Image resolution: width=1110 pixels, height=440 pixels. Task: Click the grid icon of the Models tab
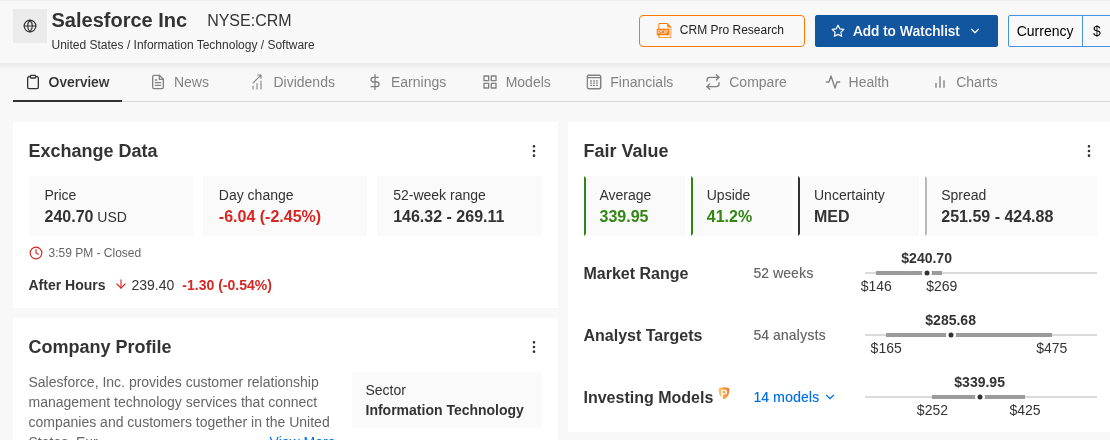pyautogui.click(x=490, y=82)
